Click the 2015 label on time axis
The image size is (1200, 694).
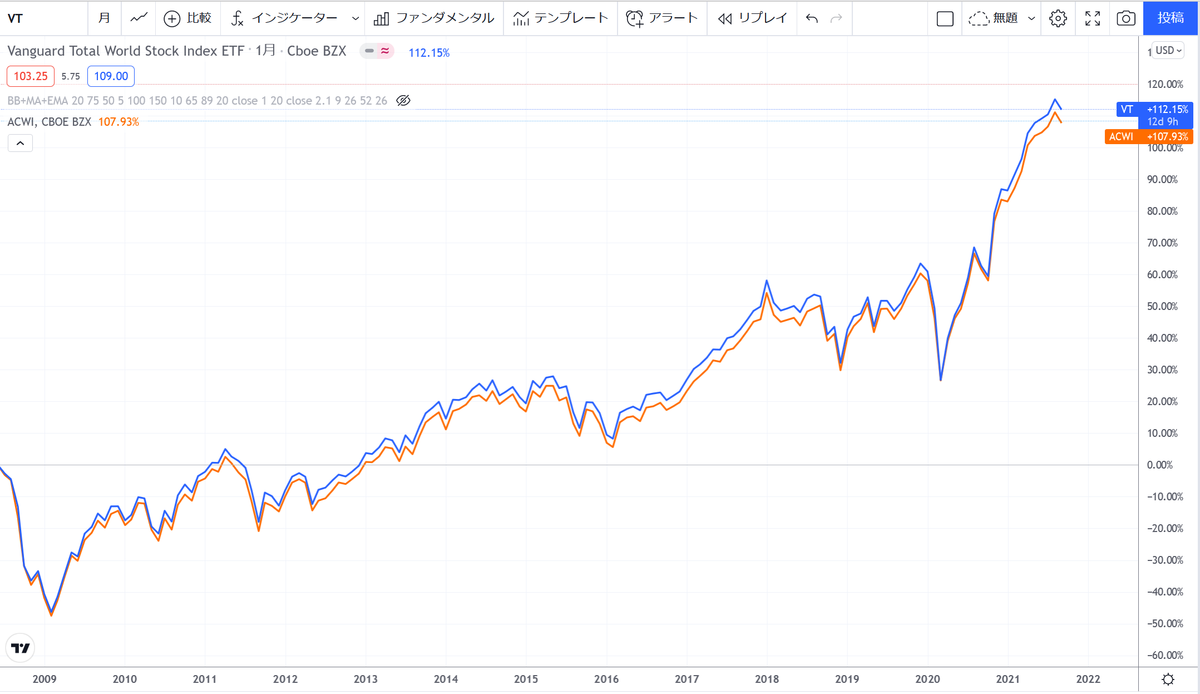[x=526, y=679]
